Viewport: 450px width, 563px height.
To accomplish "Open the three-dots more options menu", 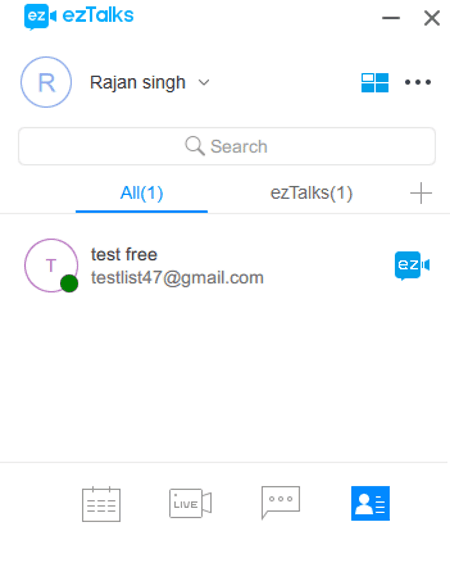I will click(x=418, y=82).
